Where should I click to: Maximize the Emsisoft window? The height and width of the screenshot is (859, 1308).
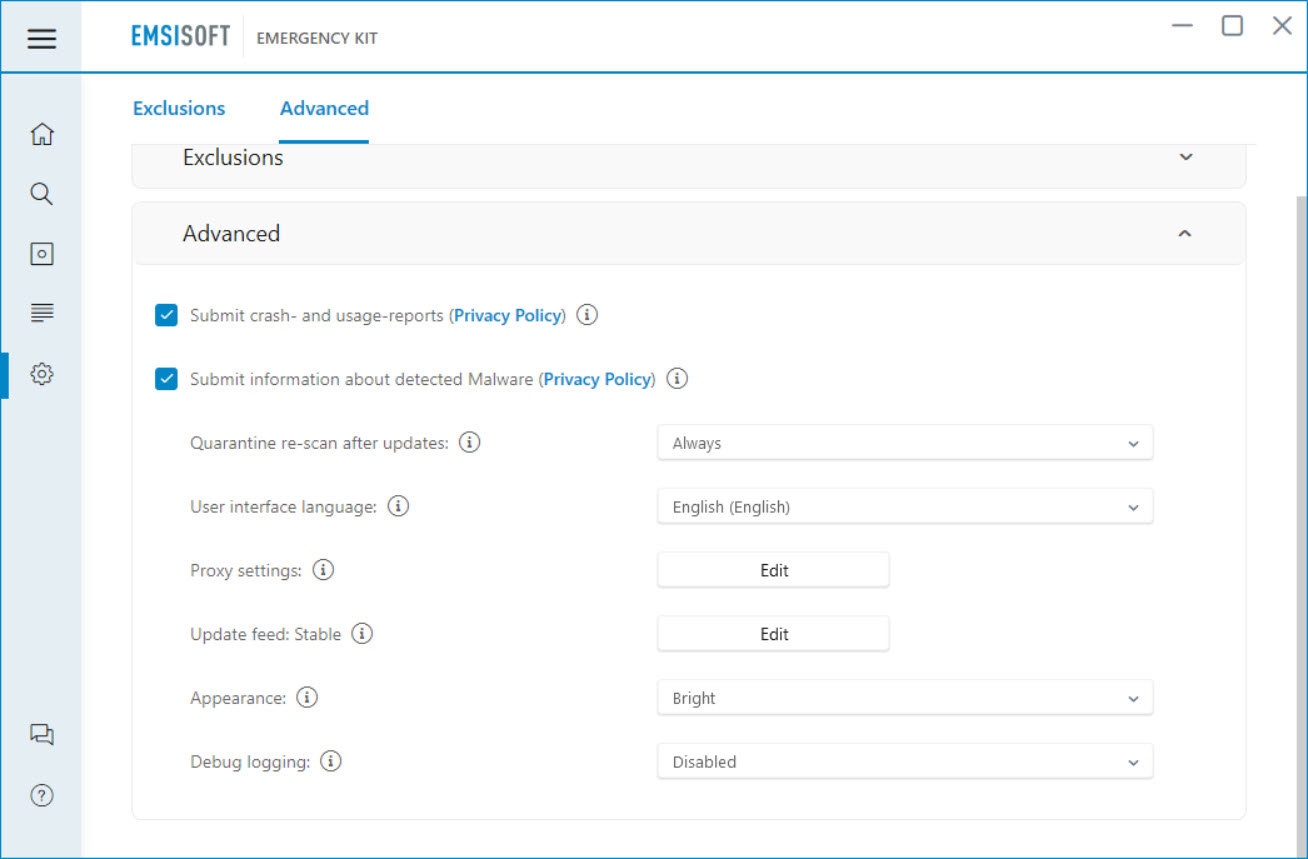[1232, 26]
